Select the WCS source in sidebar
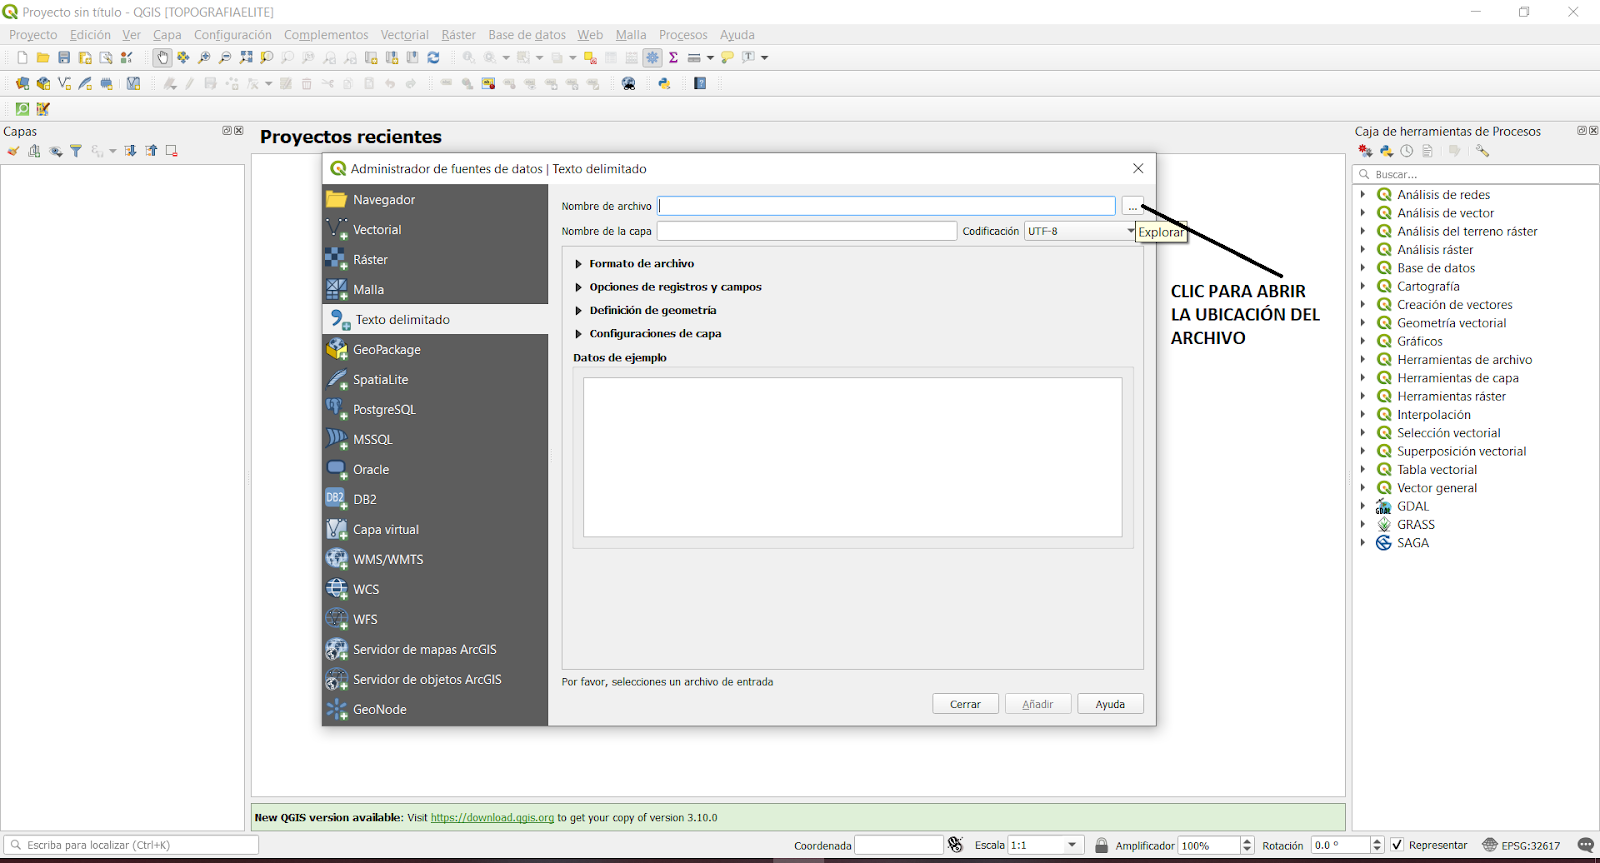Viewport: 1600px width, 863px height. click(x=435, y=589)
